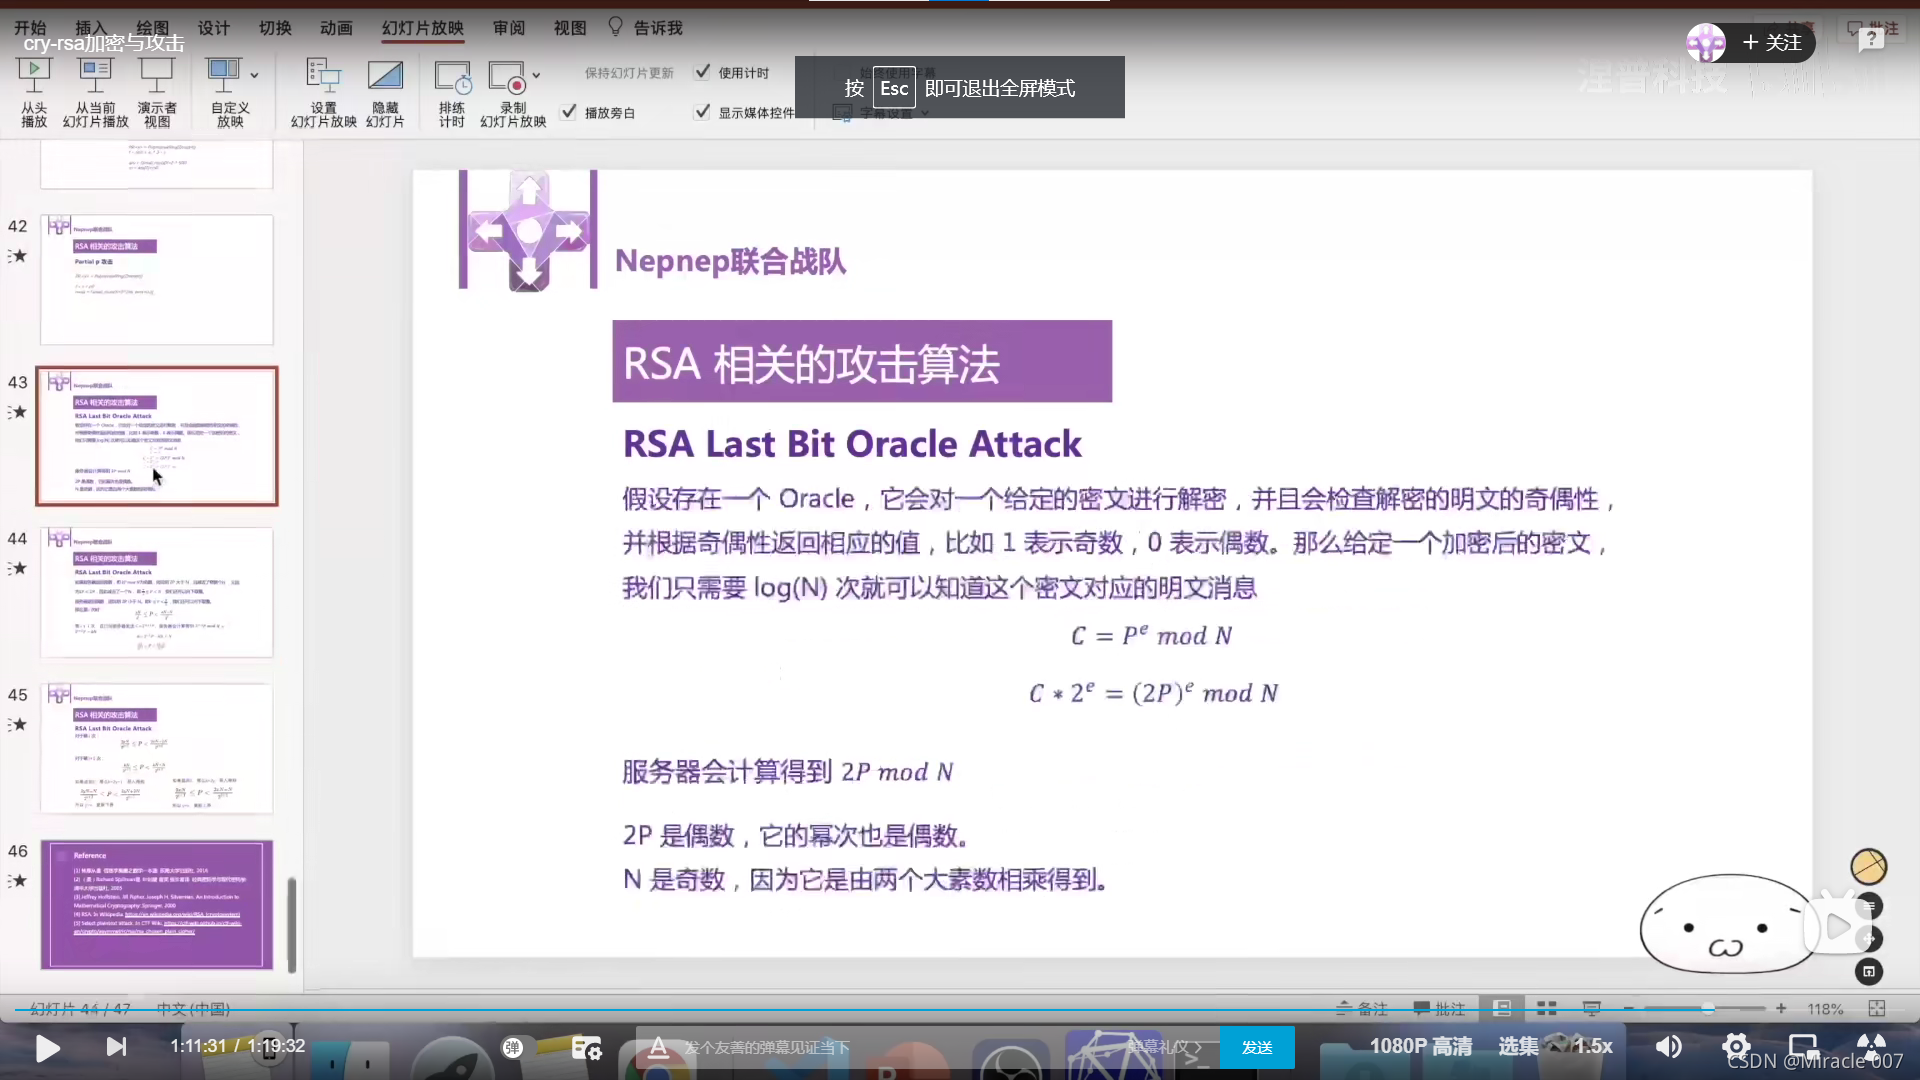This screenshot has height=1080, width=1920.
Task: Open the 1.5x playback speed menu
Action: 1592,1047
